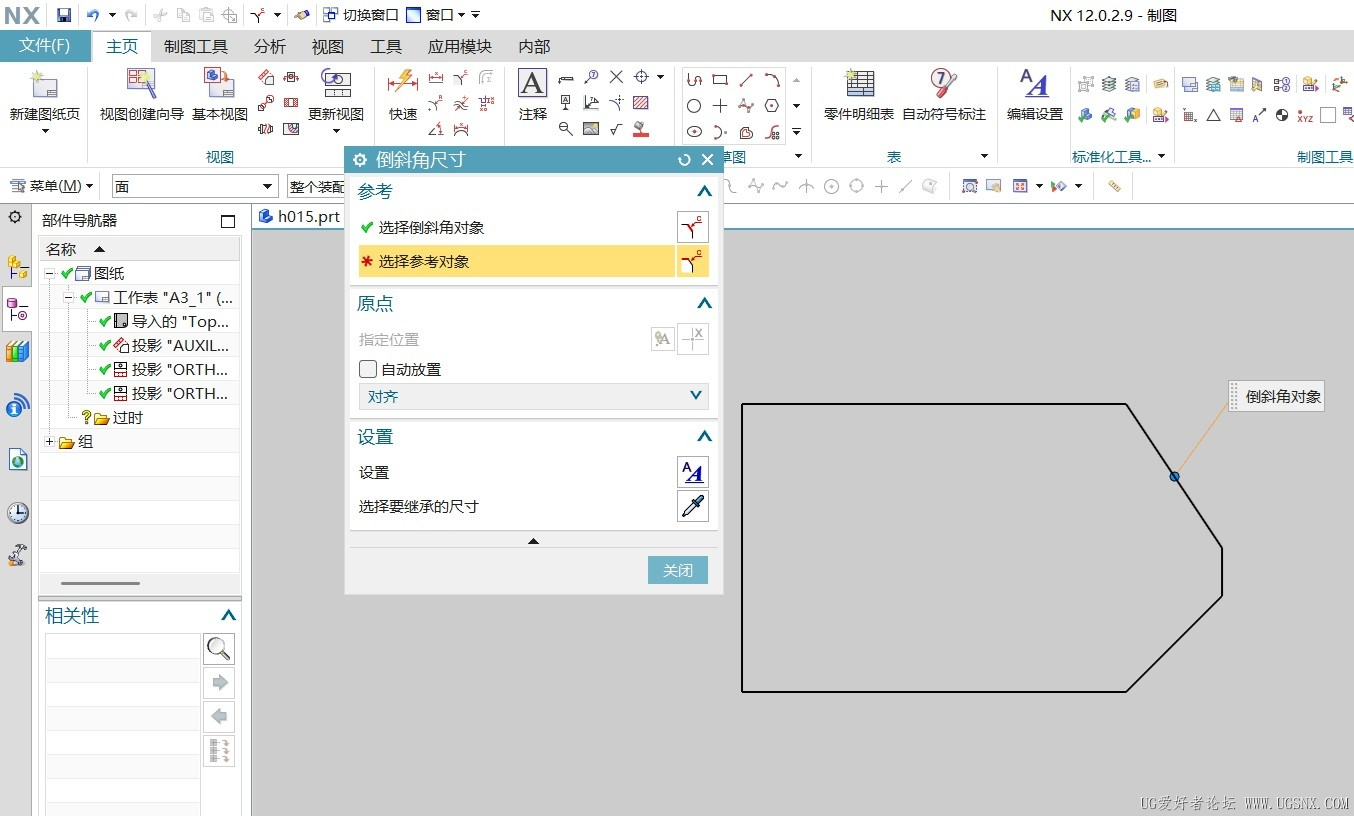Screen dimensions: 1354x816
Task: Open the 菜单(M) menu button
Action: [x=52, y=186]
